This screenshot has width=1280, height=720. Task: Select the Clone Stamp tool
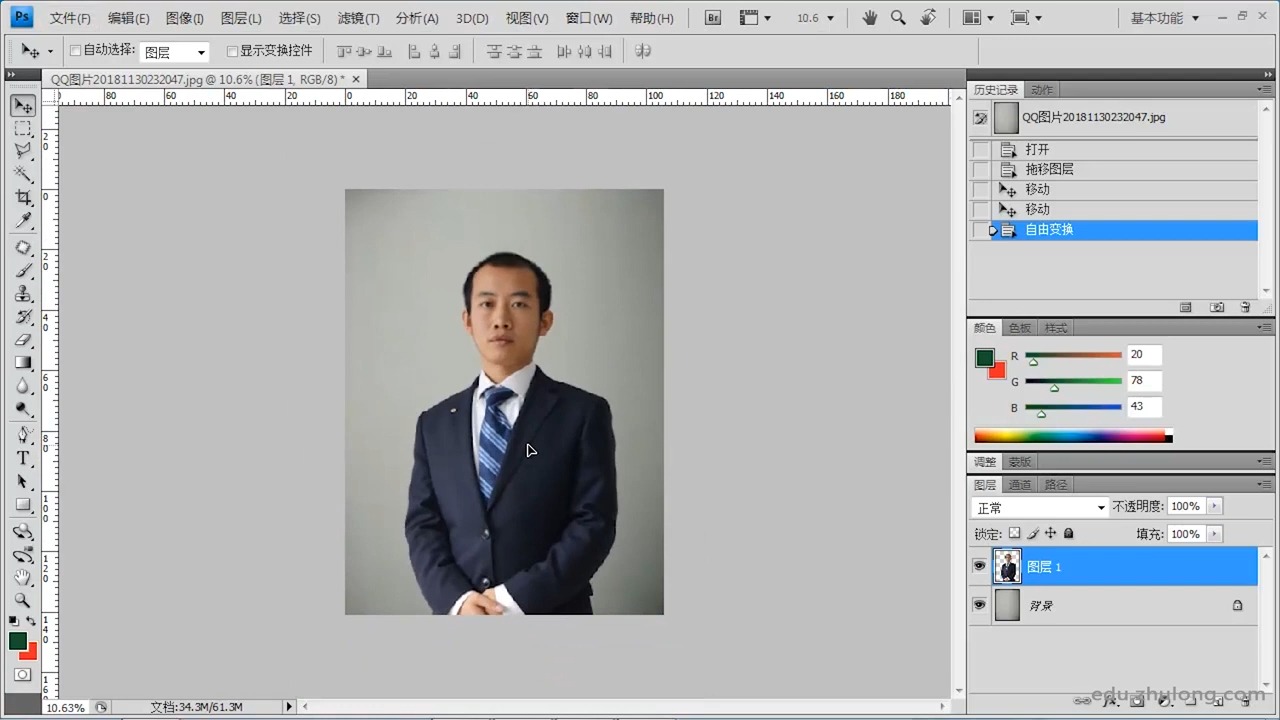click(23, 293)
